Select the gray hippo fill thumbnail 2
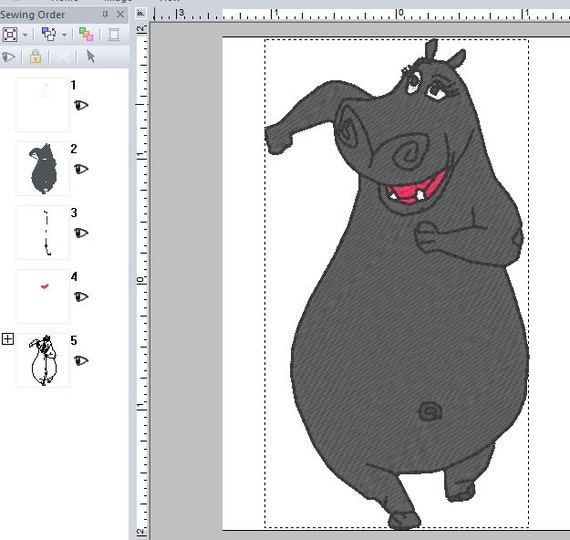 point(43,168)
